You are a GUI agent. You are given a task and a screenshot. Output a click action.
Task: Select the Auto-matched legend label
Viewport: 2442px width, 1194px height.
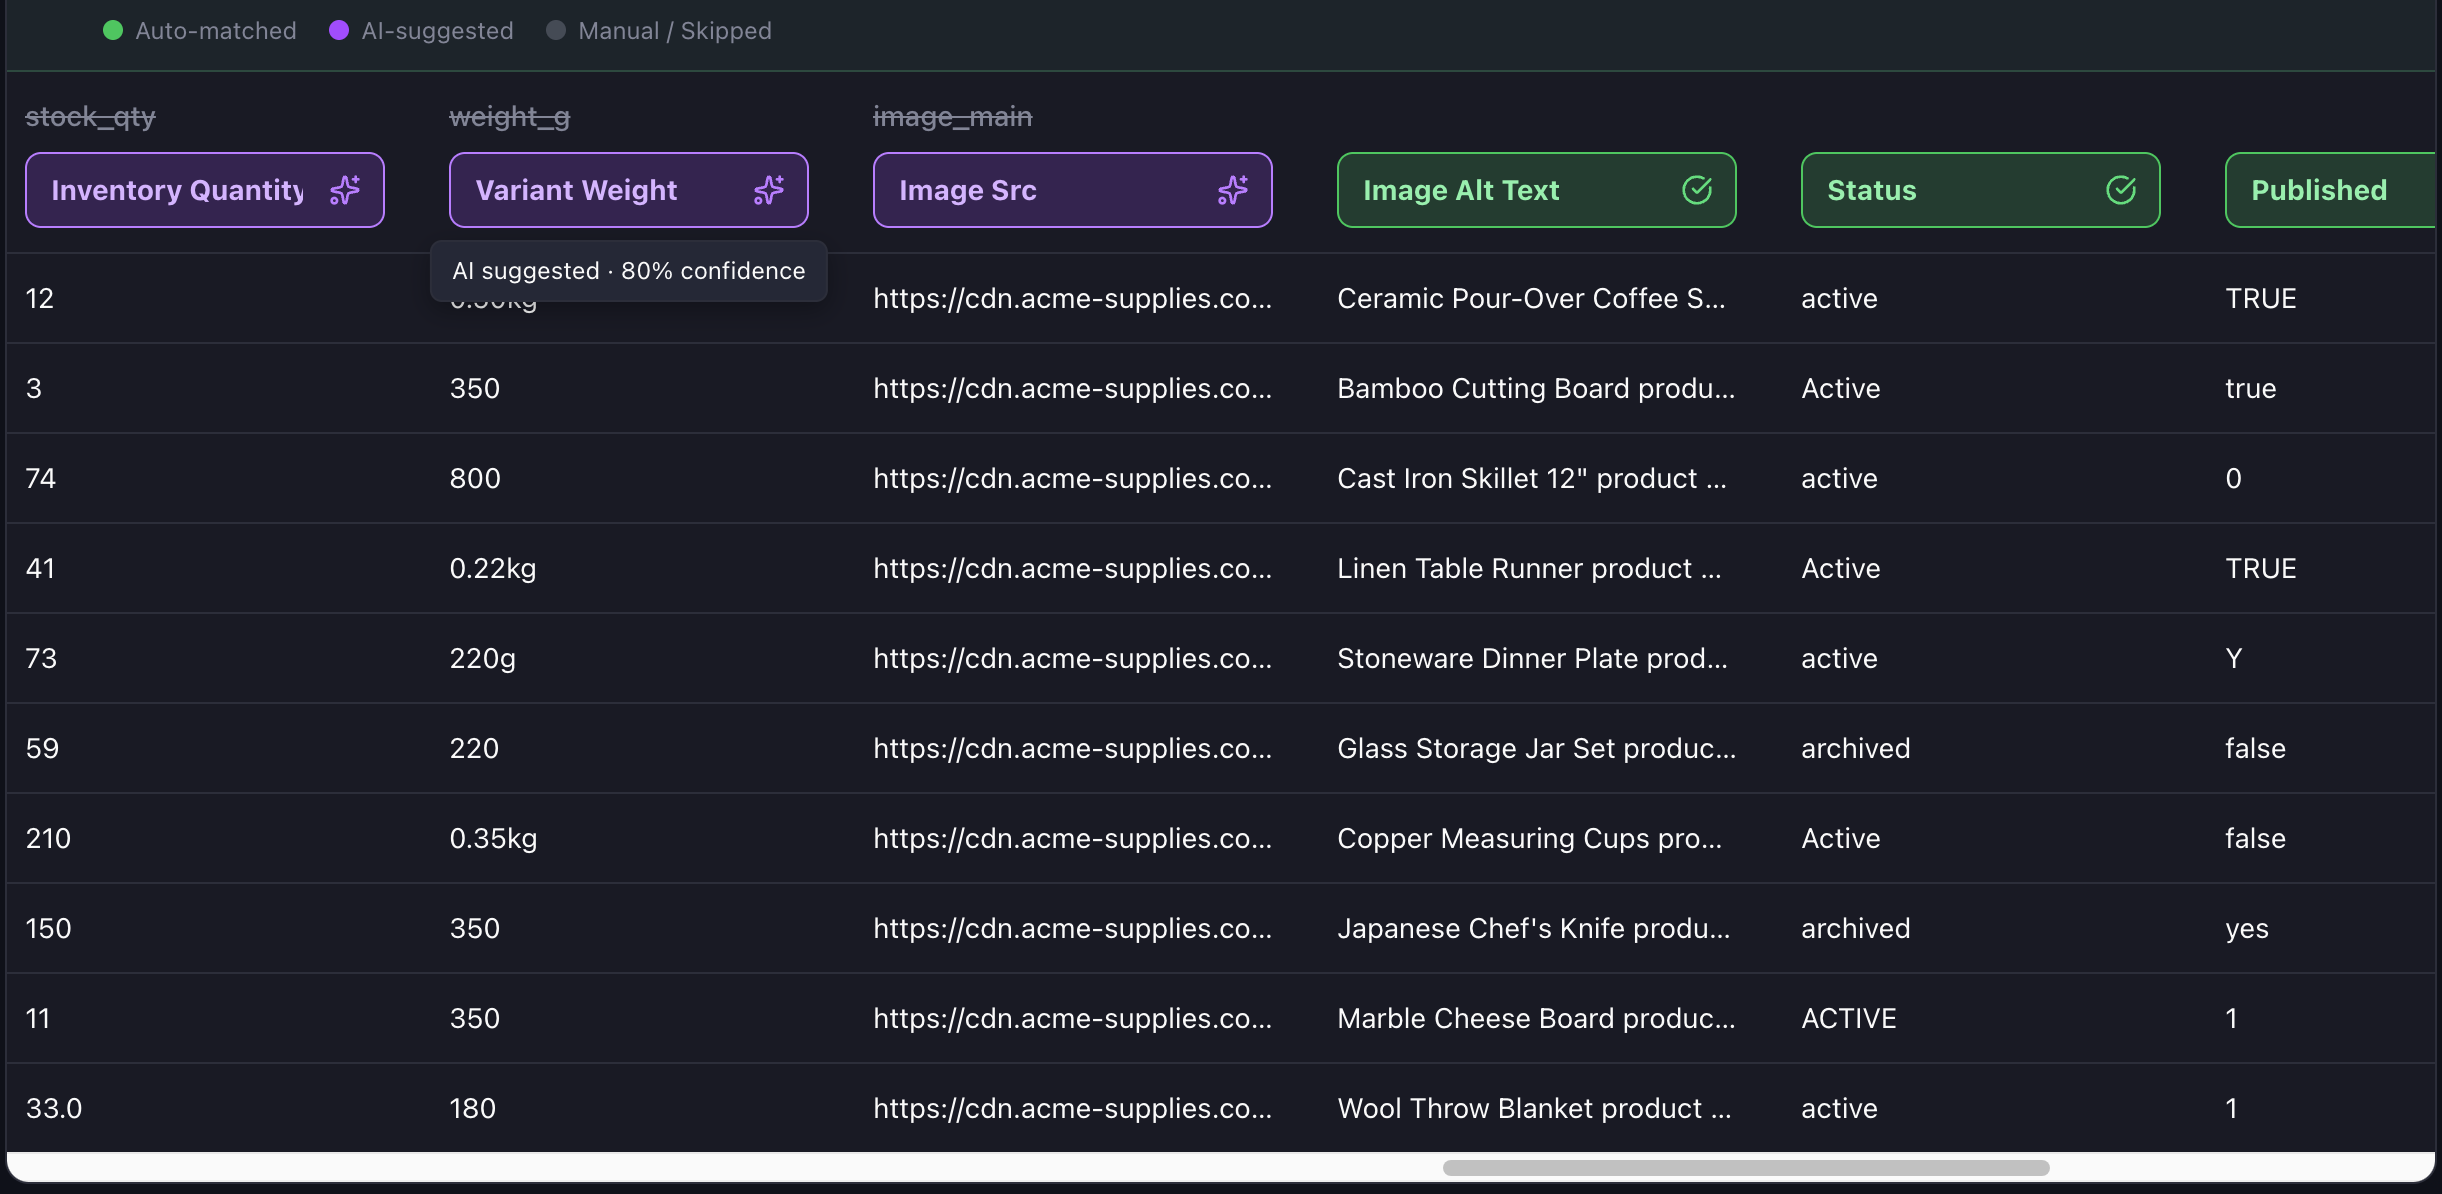point(216,31)
